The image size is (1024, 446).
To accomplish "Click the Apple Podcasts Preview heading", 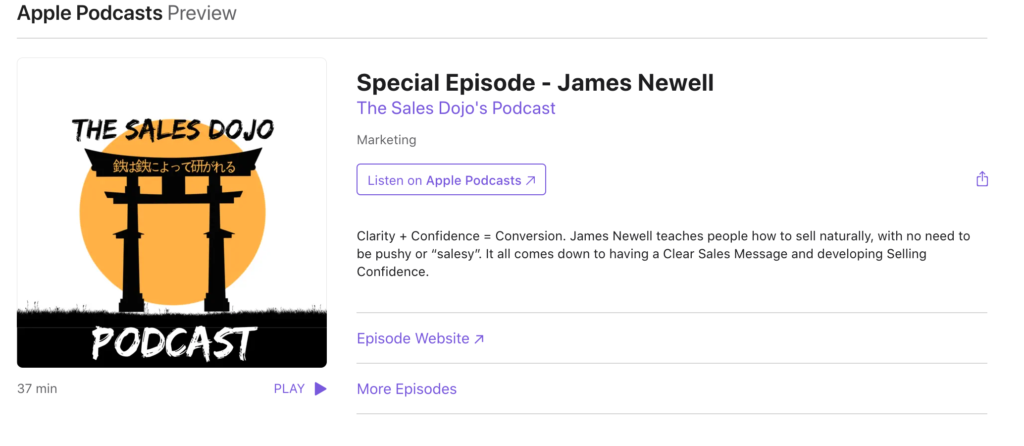I will pyautogui.click(x=127, y=13).
